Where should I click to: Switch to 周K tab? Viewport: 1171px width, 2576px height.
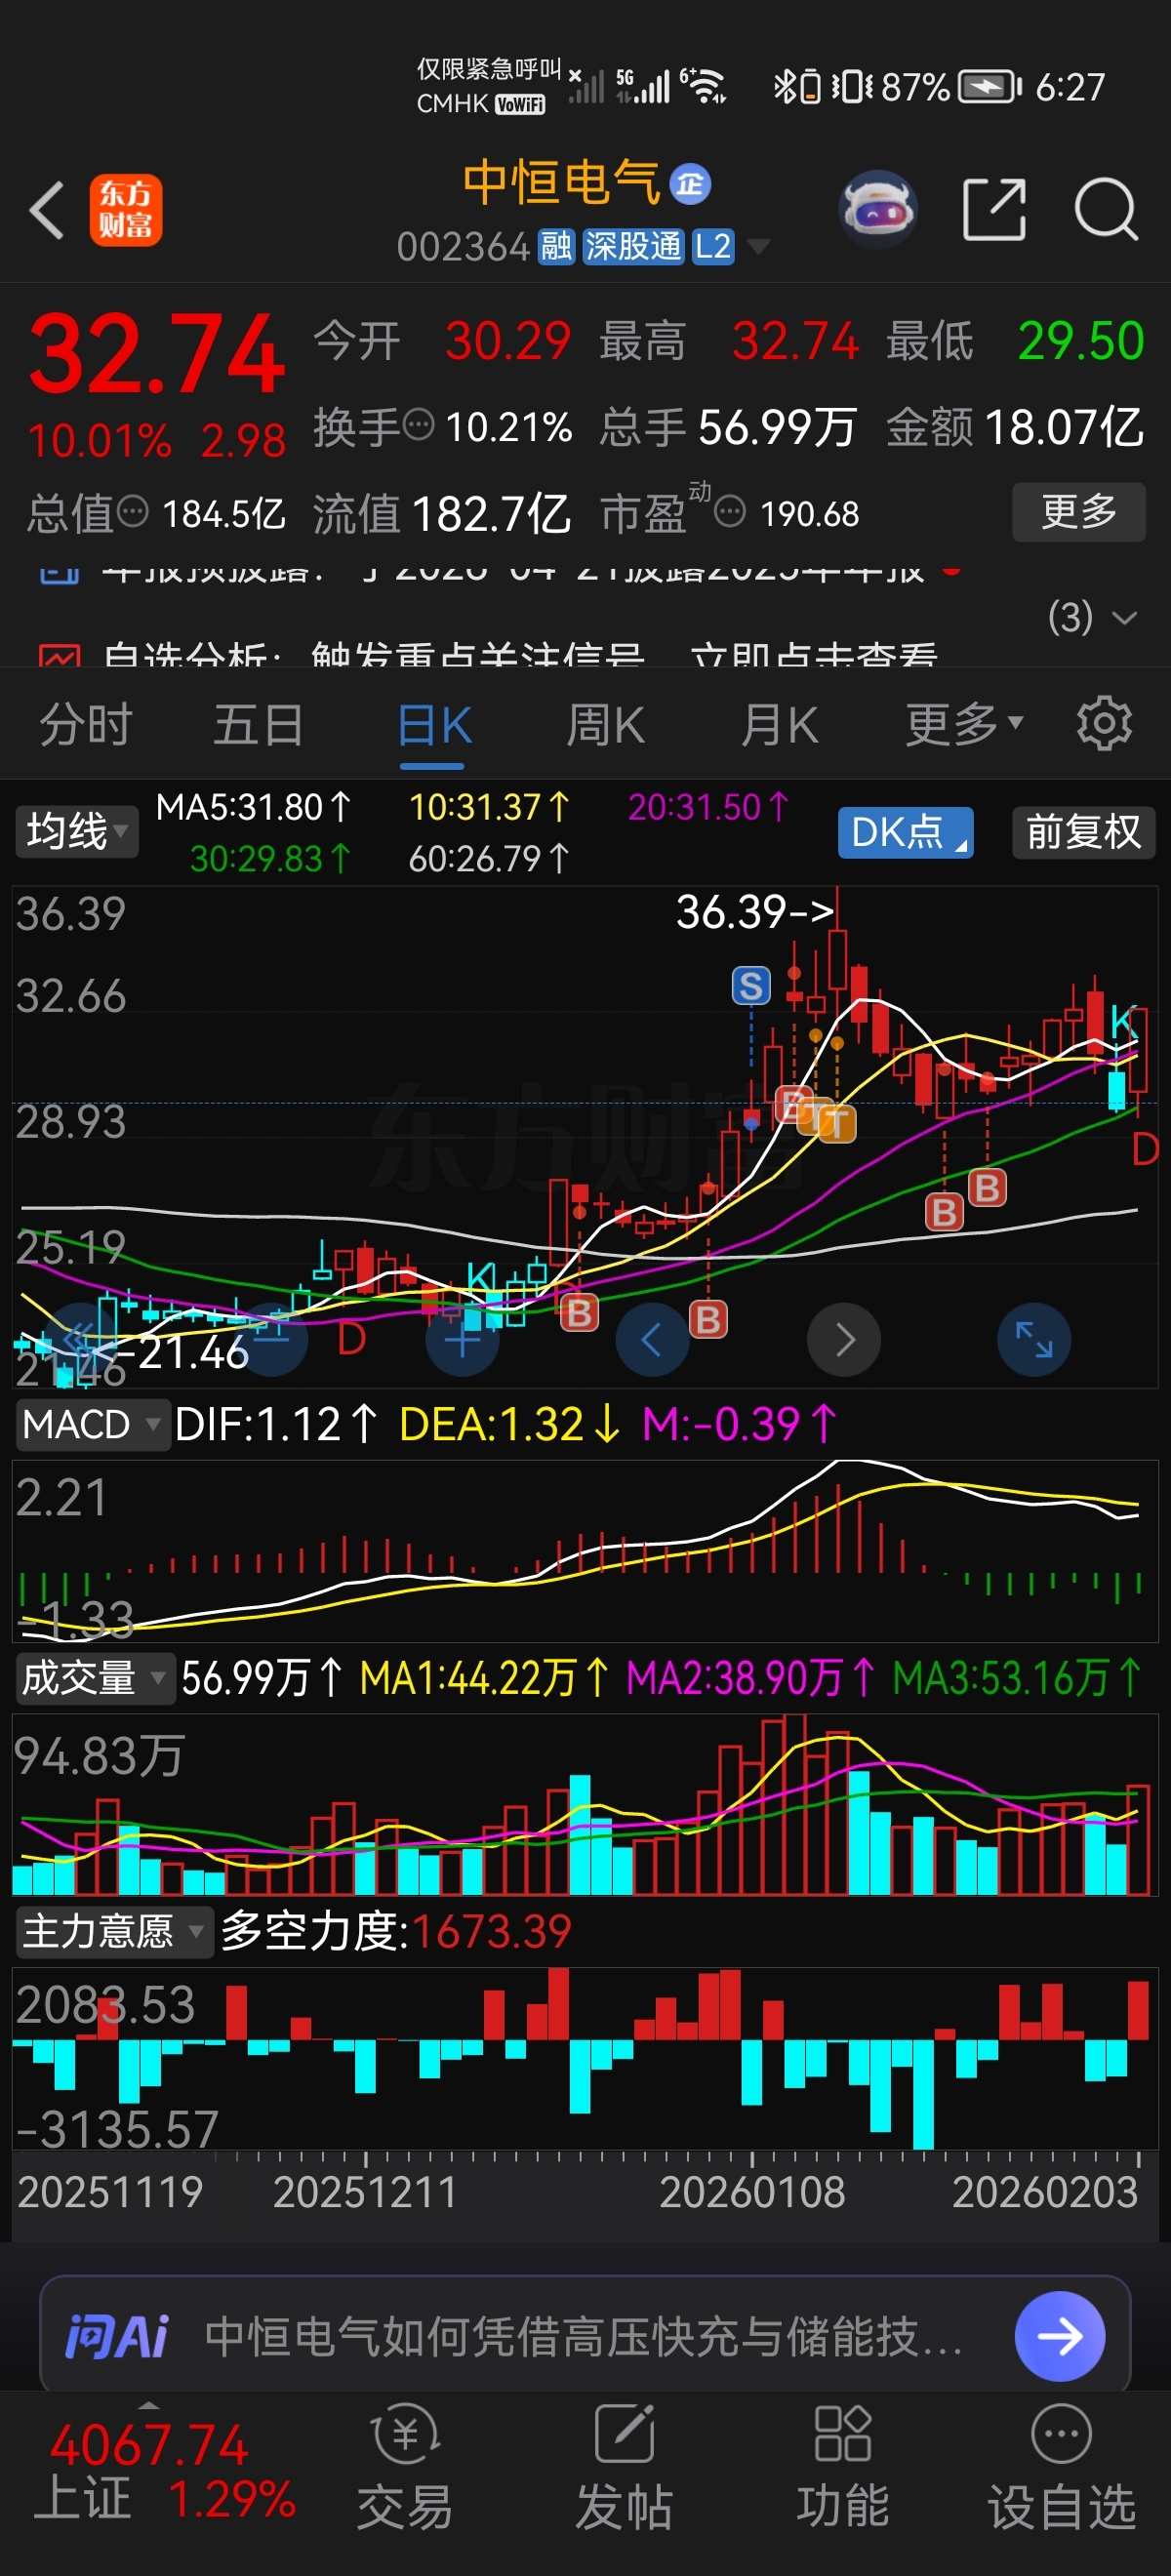(x=605, y=724)
